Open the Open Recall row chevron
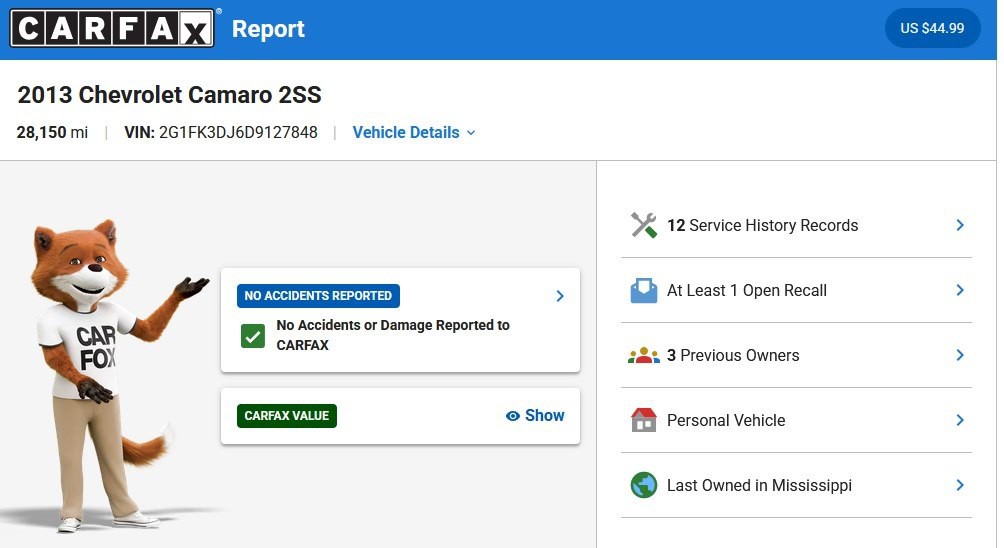Image resolution: width=1004 pixels, height=548 pixels. (960, 291)
